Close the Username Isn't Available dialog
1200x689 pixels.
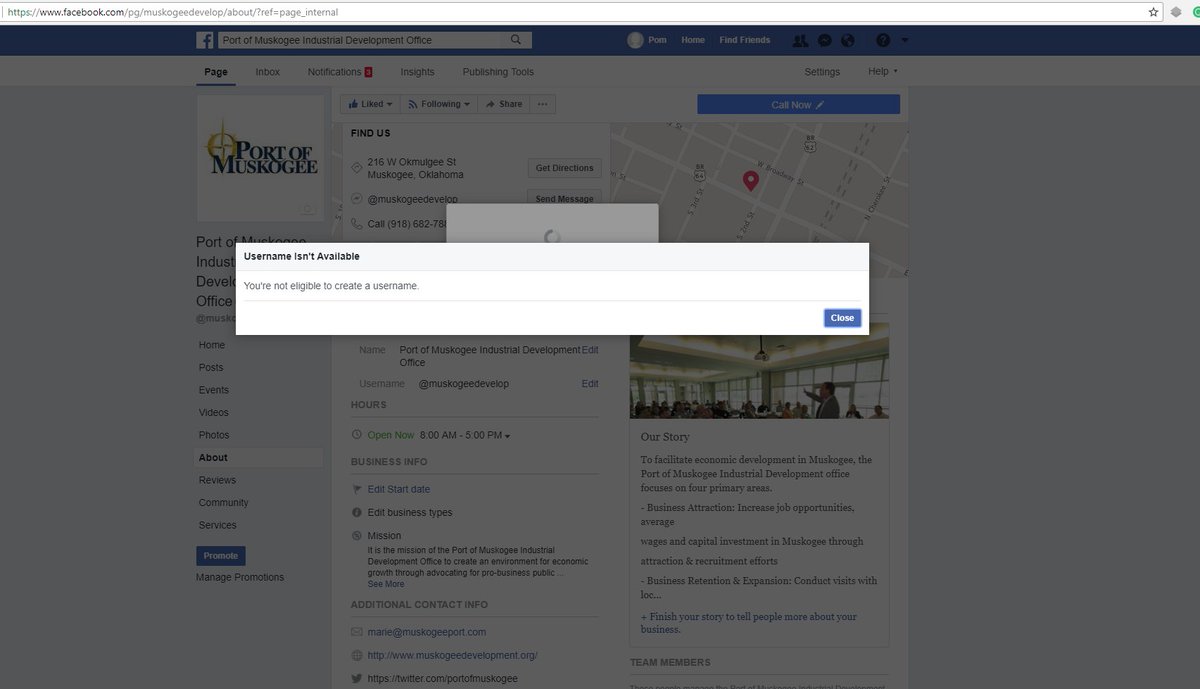click(x=842, y=318)
